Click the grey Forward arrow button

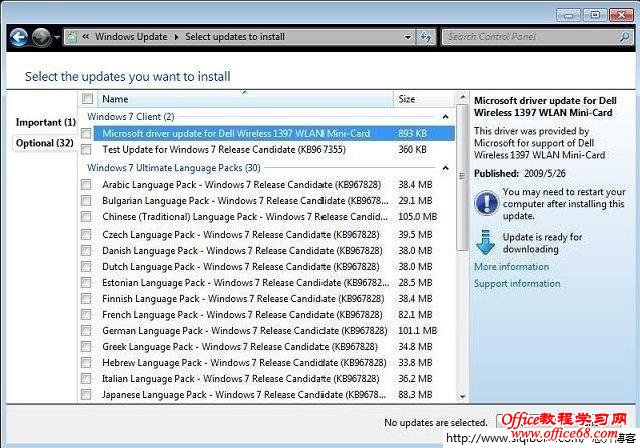pos(41,38)
